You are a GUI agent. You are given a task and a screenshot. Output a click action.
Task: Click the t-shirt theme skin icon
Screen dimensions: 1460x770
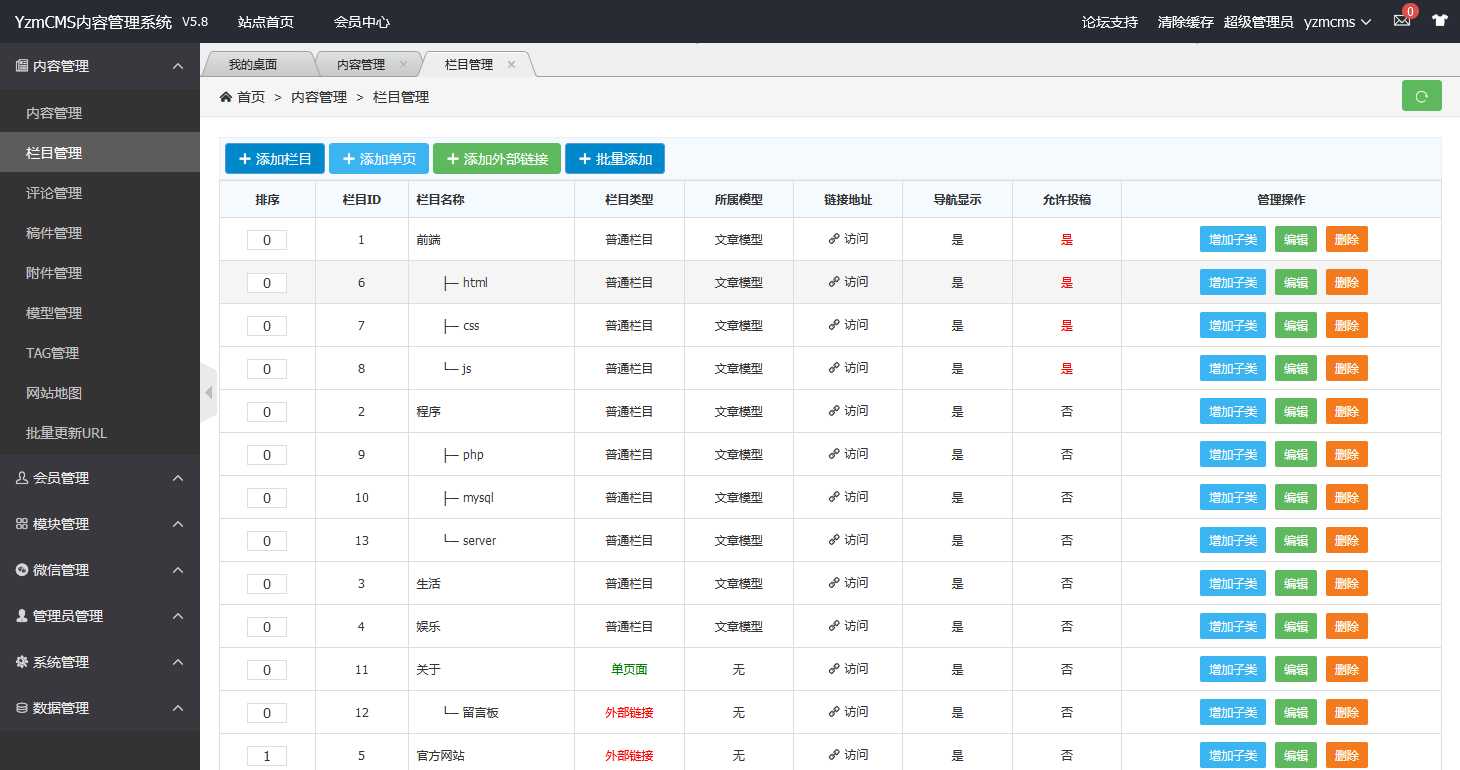pyautogui.click(x=1439, y=21)
